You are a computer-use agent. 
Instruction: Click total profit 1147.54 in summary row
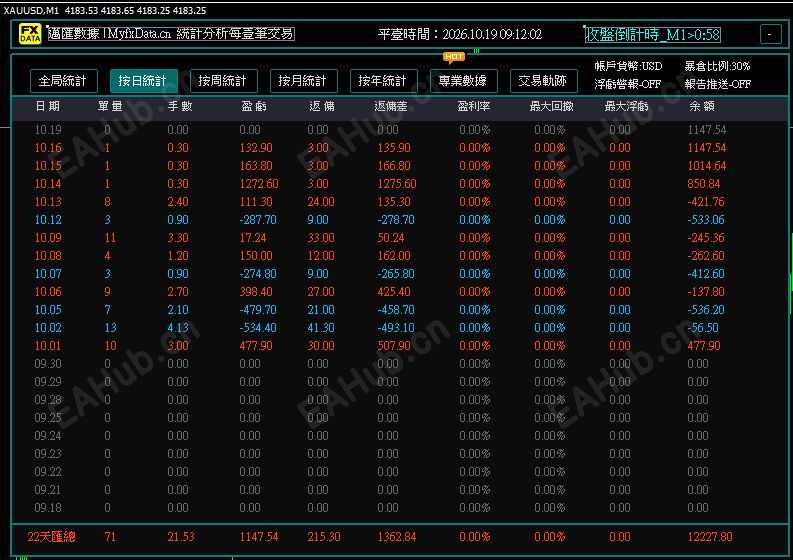point(258,537)
